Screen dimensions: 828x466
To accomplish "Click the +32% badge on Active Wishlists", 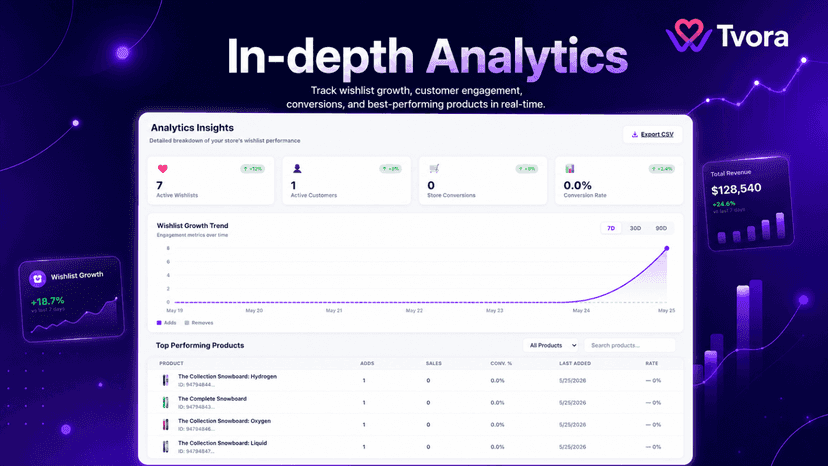I will pyautogui.click(x=252, y=169).
